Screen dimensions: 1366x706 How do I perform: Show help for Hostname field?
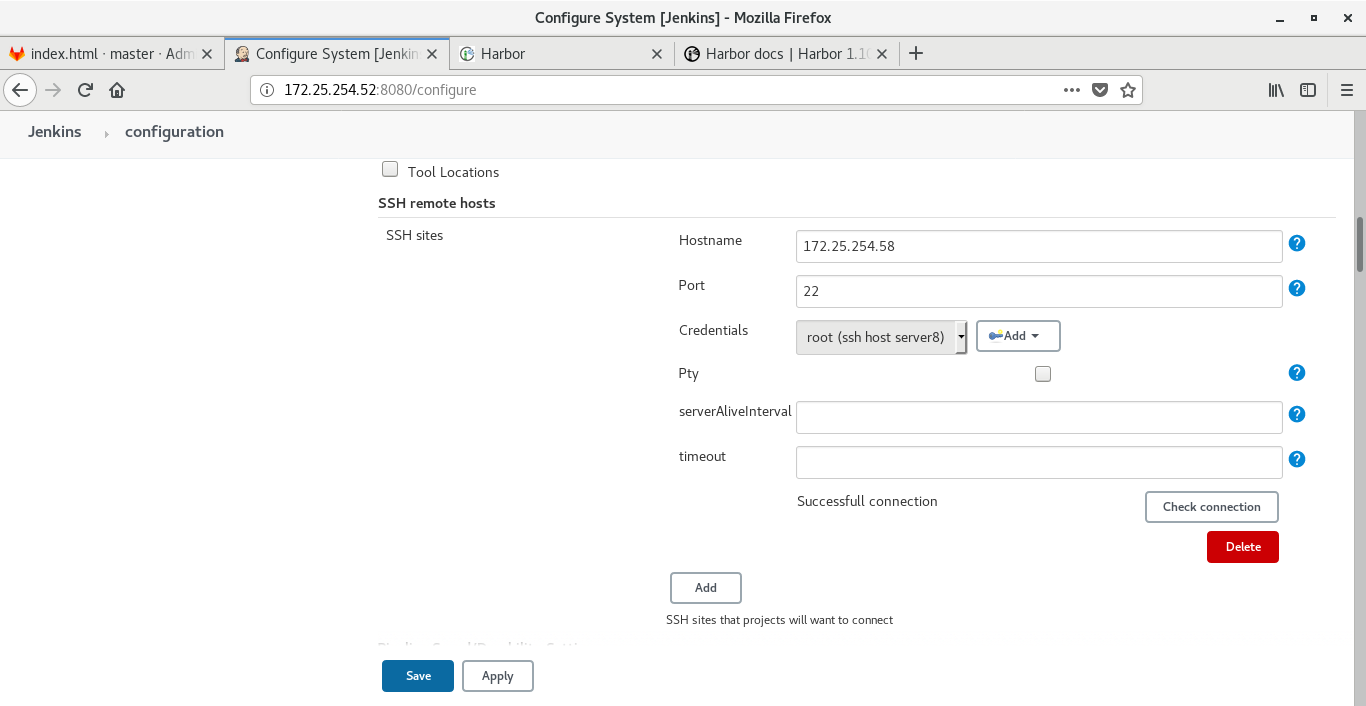click(1297, 243)
